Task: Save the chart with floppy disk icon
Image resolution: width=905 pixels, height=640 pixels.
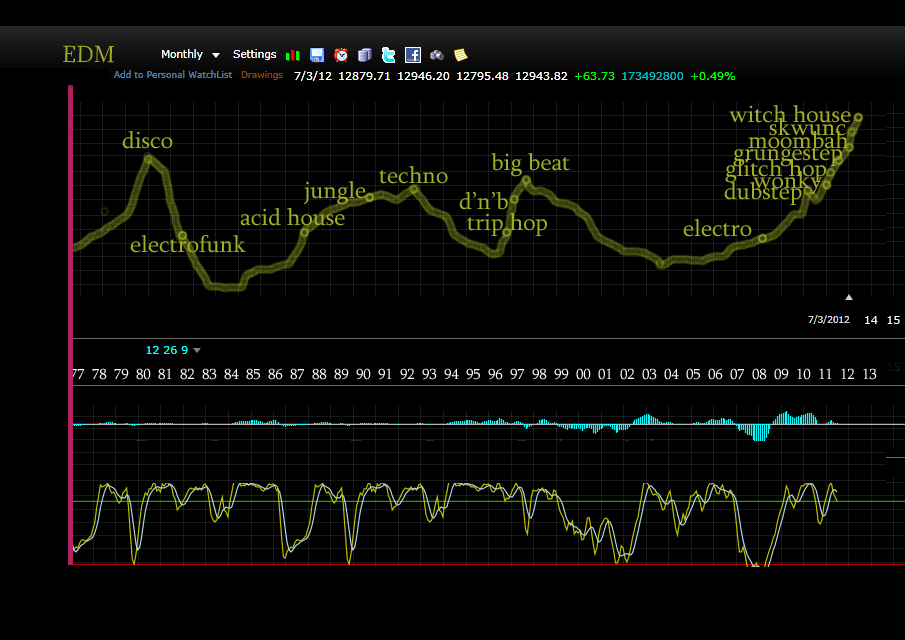Action: 317,55
